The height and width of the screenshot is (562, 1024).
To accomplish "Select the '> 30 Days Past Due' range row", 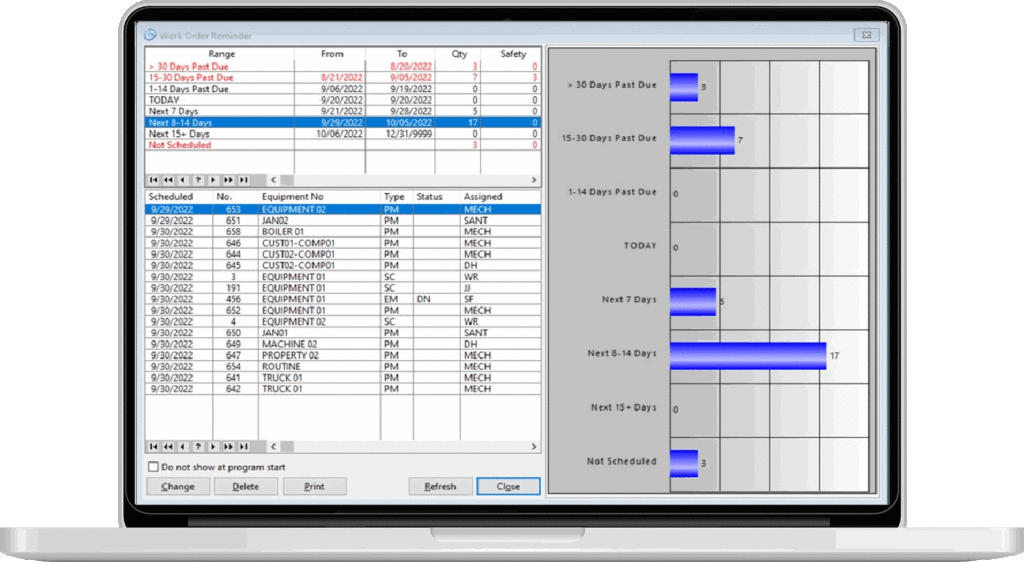I will click(343, 66).
